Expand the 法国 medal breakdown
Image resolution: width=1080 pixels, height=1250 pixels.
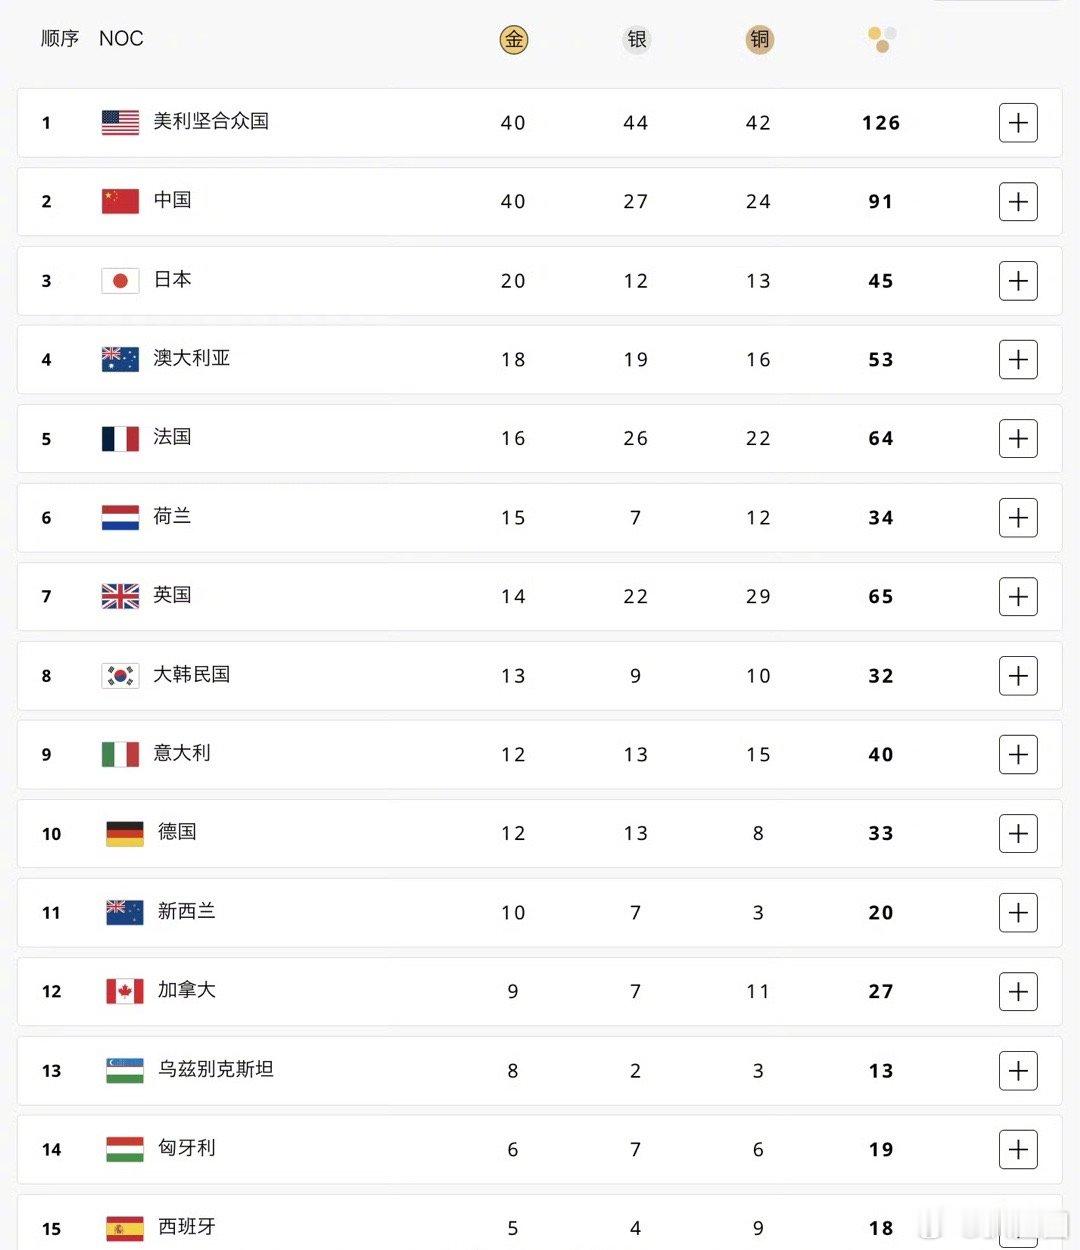click(1018, 439)
